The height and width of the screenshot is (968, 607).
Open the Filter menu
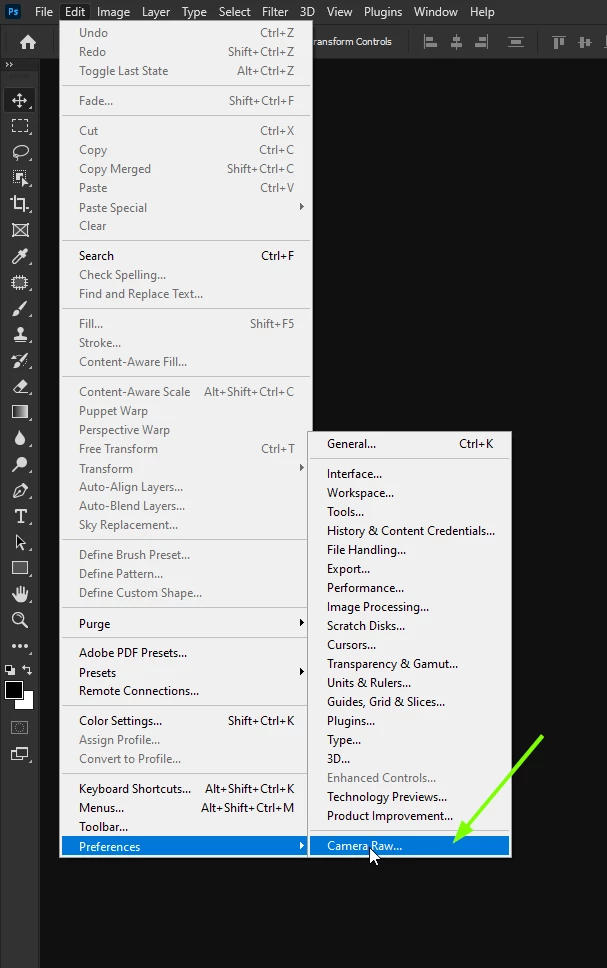point(275,12)
